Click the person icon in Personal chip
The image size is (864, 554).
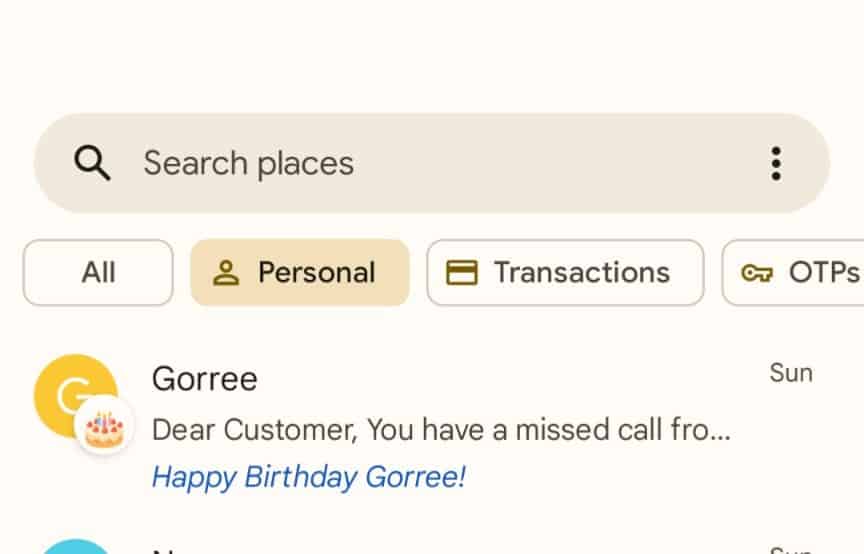tap(227, 273)
